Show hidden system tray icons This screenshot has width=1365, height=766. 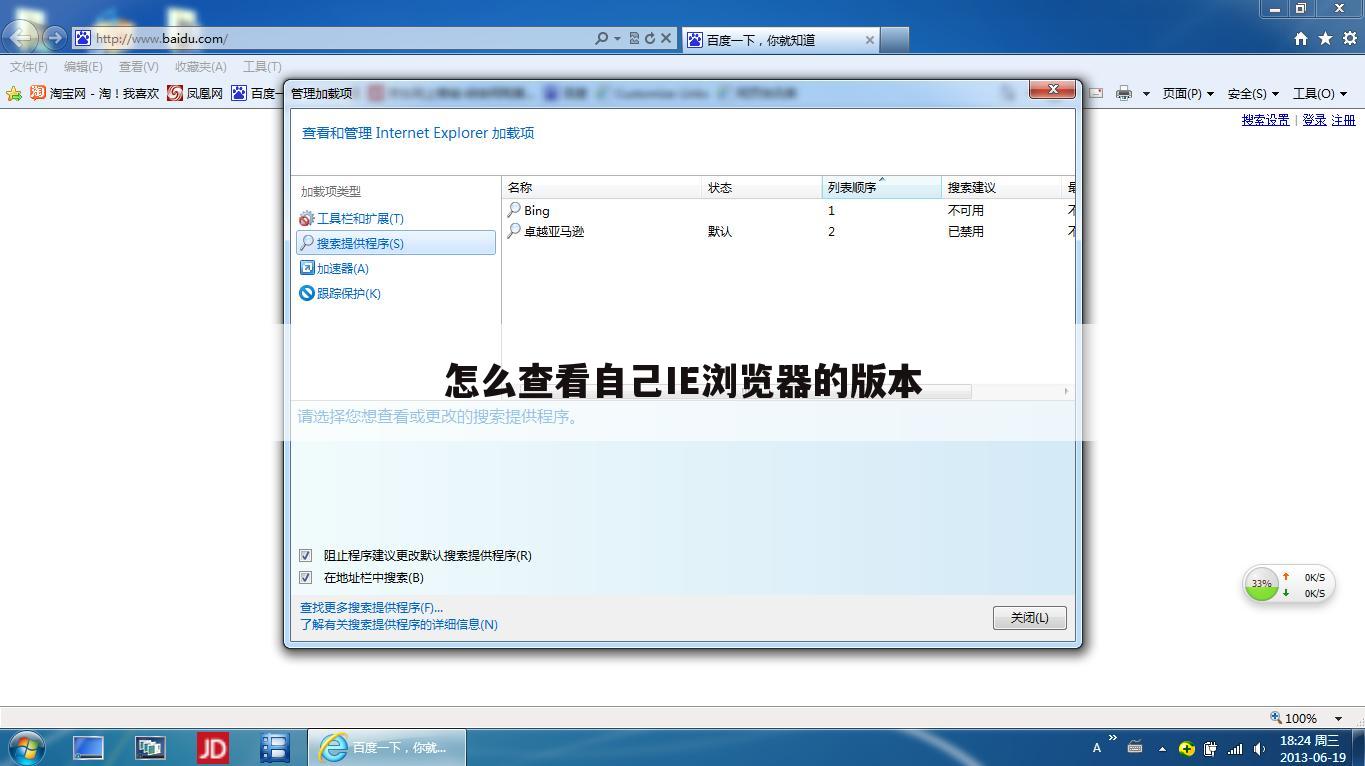[x=1162, y=748]
